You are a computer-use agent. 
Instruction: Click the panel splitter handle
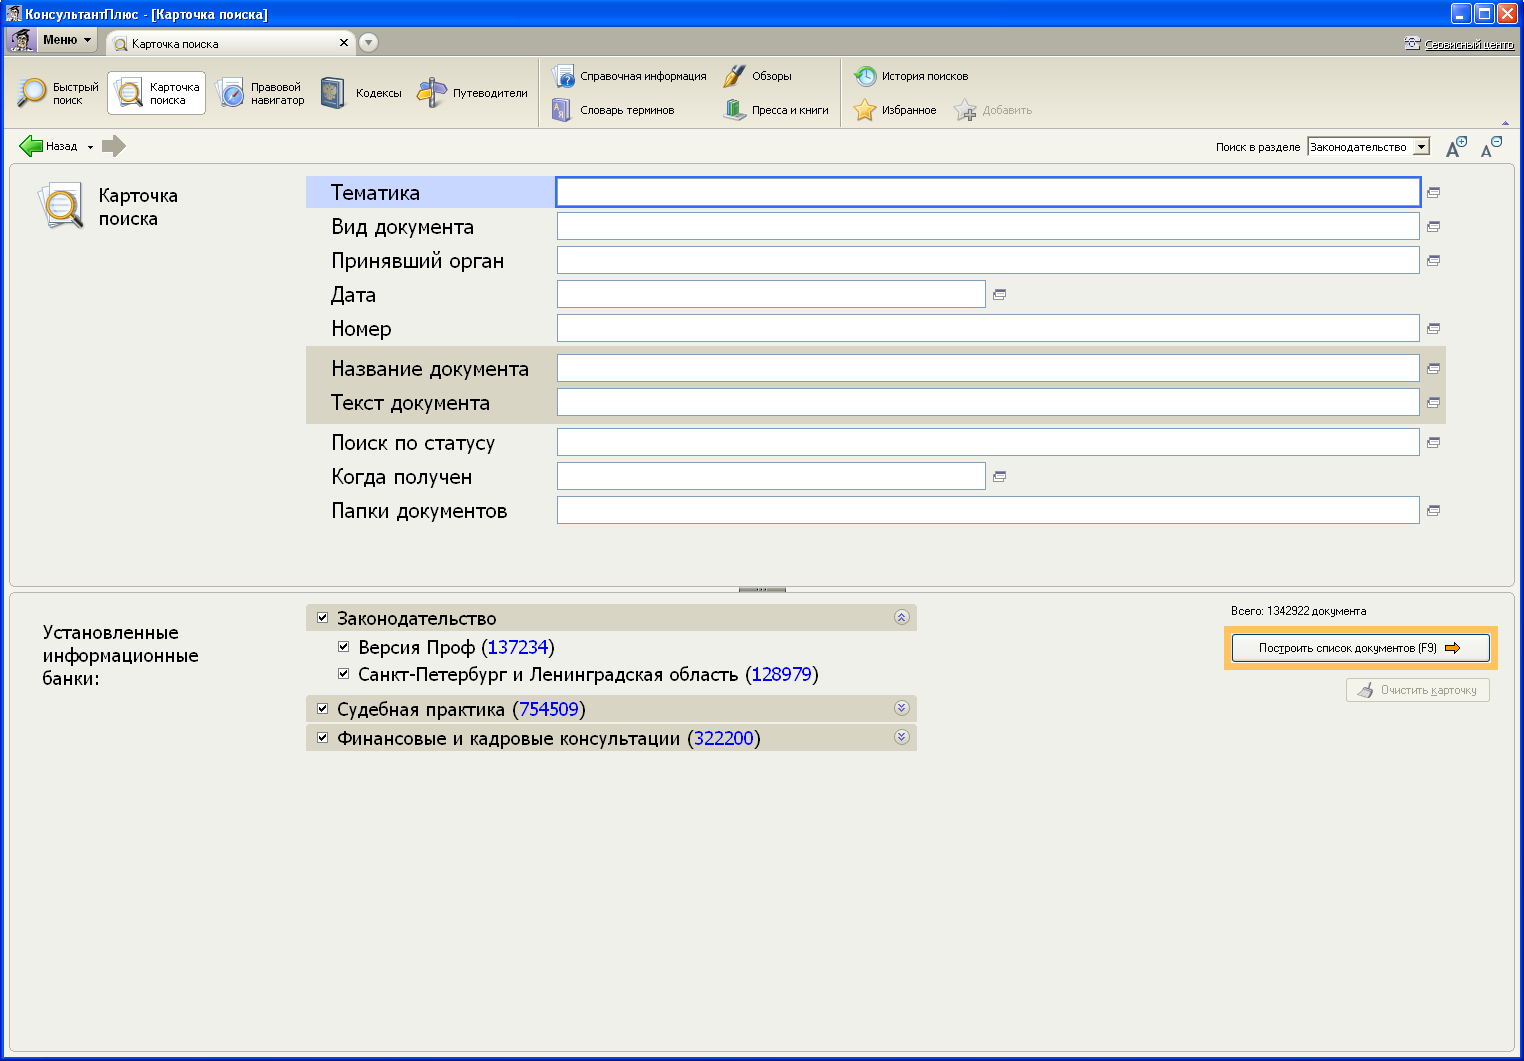[762, 589]
